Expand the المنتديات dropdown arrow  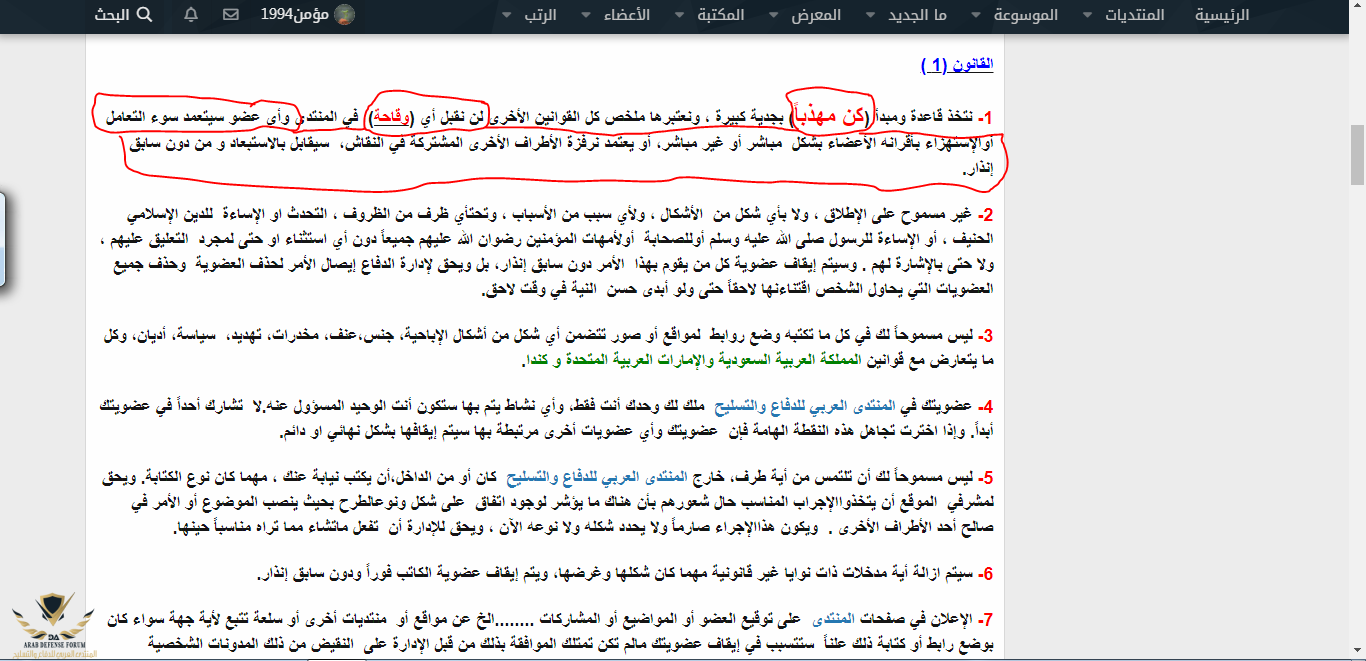click(x=1086, y=15)
